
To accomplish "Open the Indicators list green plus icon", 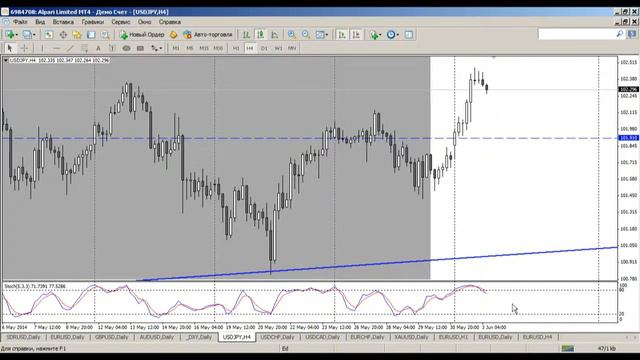I will (x=373, y=35).
